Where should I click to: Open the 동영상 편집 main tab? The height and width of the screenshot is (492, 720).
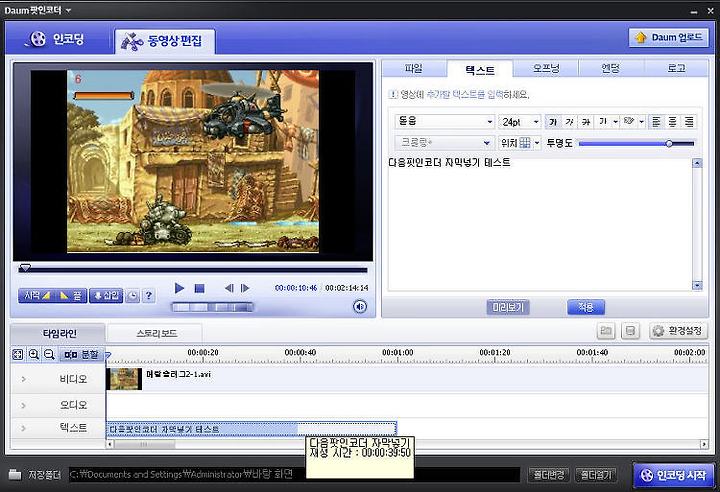tap(164, 41)
